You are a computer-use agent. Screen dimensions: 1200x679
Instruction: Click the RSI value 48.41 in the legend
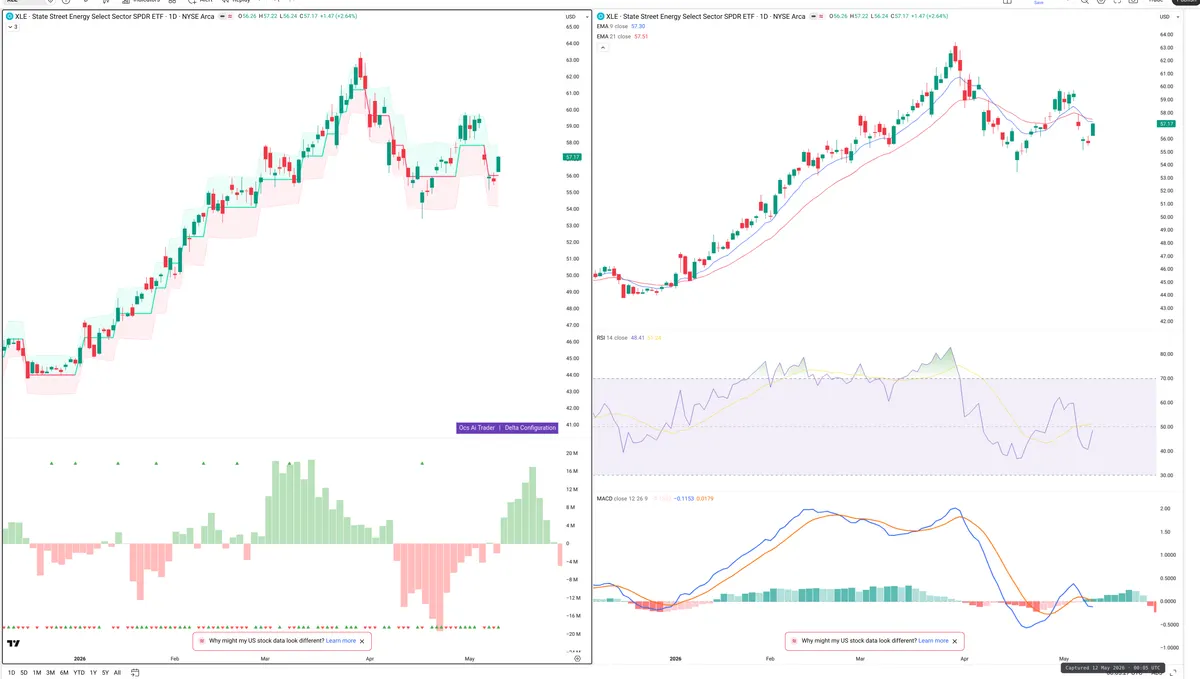(638, 338)
